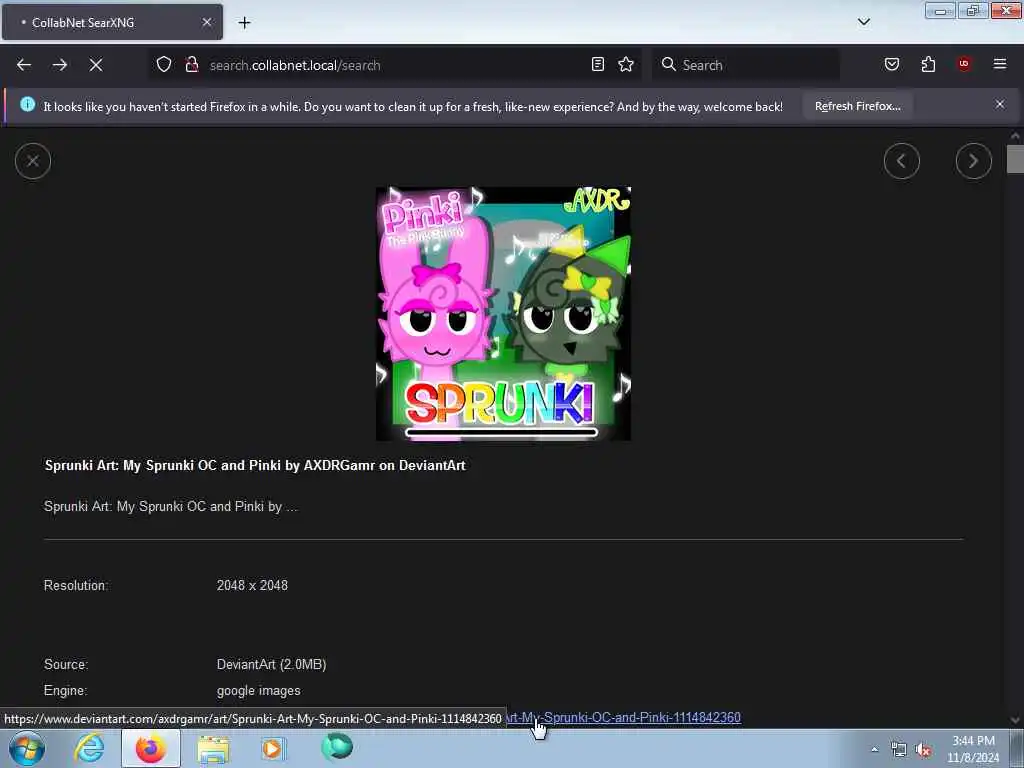The height and width of the screenshot is (768, 1024).
Task: Select the google images engine text
Action: point(259,690)
